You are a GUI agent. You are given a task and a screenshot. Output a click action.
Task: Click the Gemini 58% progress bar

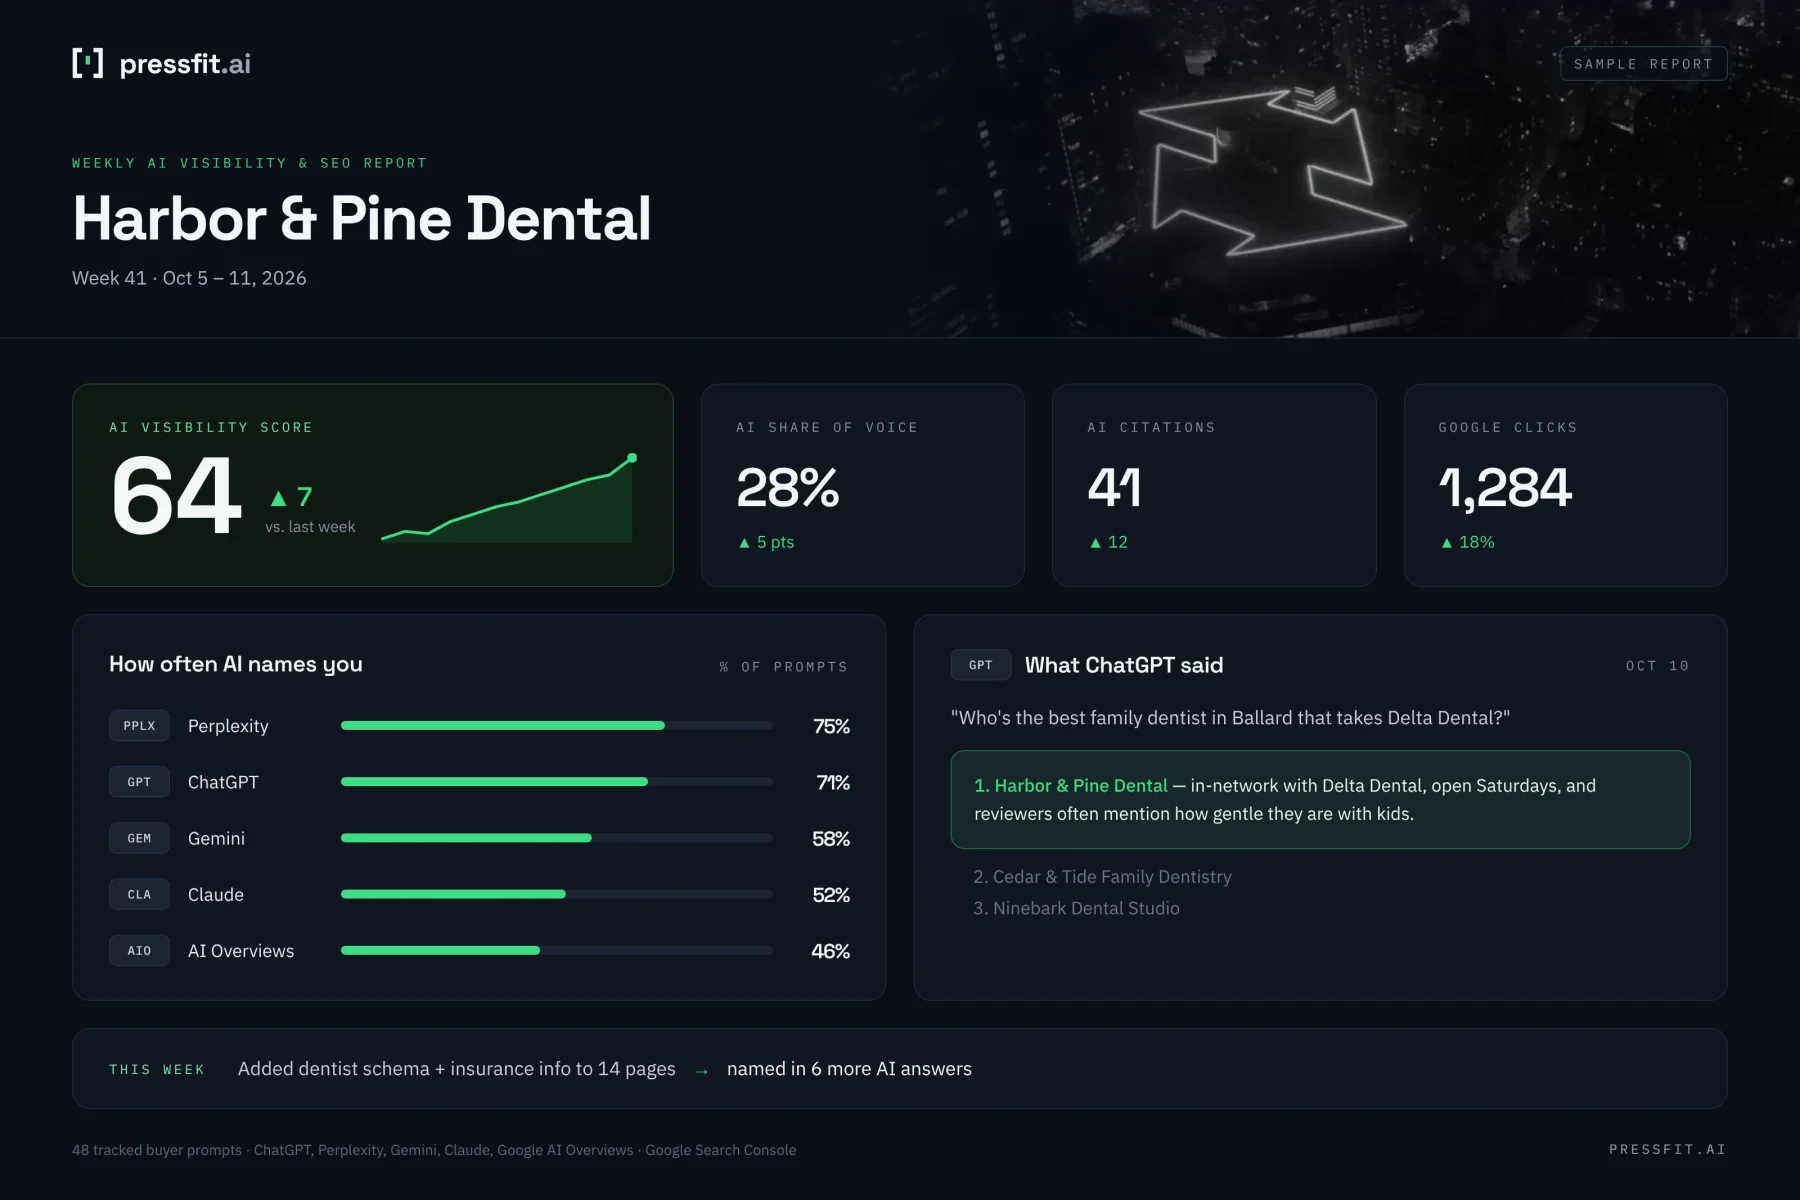point(556,838)
